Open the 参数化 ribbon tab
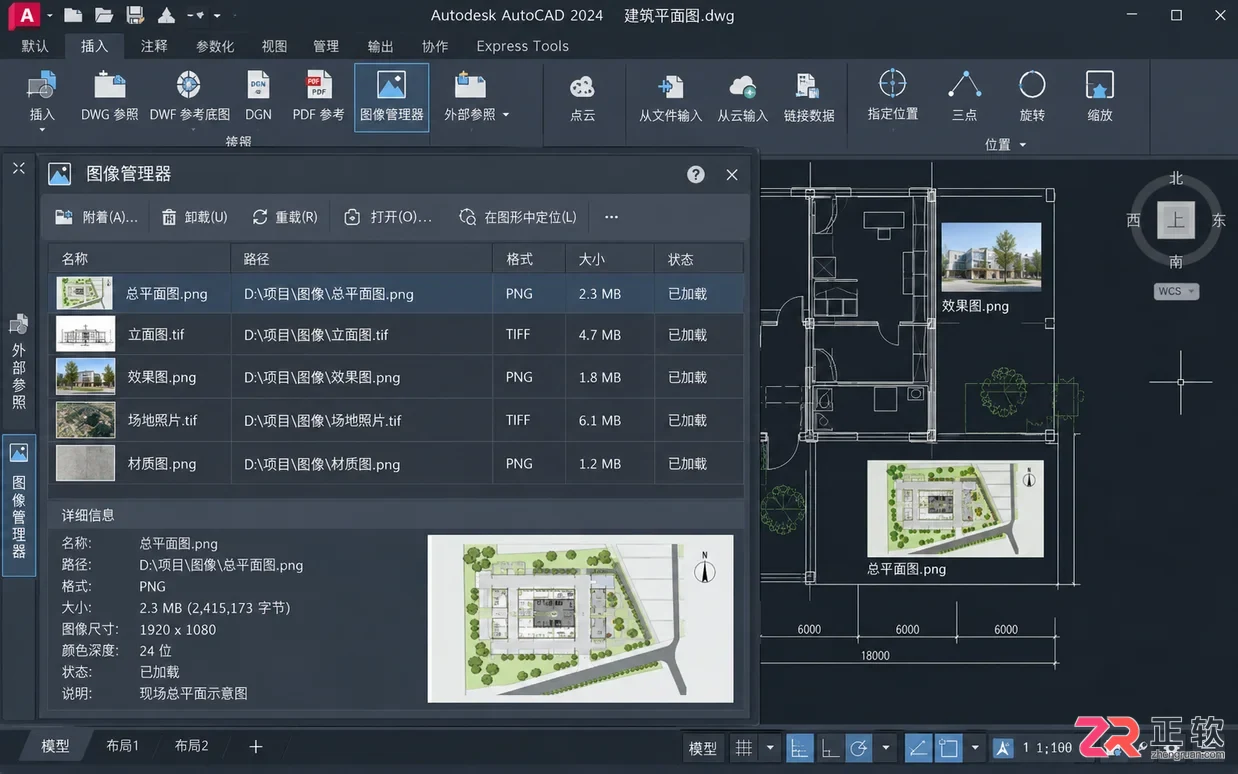 pyautogui.click(x=215, y=46)
